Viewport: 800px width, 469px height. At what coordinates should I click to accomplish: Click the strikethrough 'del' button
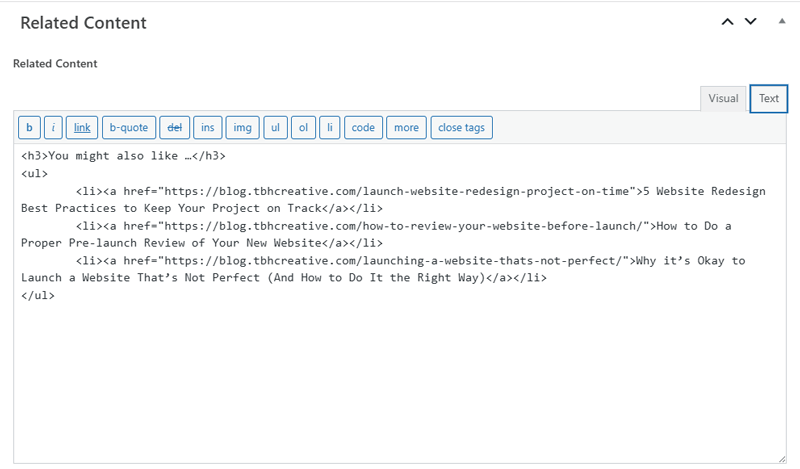[x=174, y=128]
